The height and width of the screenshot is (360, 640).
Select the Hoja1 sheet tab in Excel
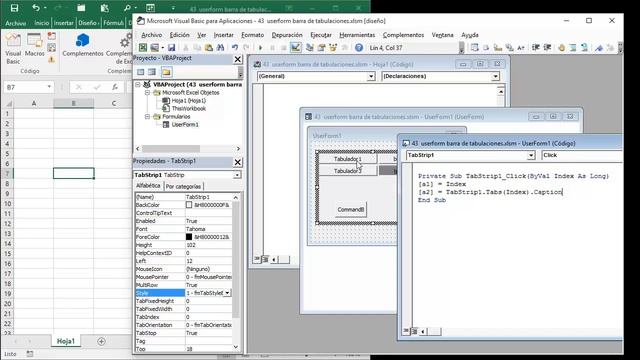coord(66,341)
